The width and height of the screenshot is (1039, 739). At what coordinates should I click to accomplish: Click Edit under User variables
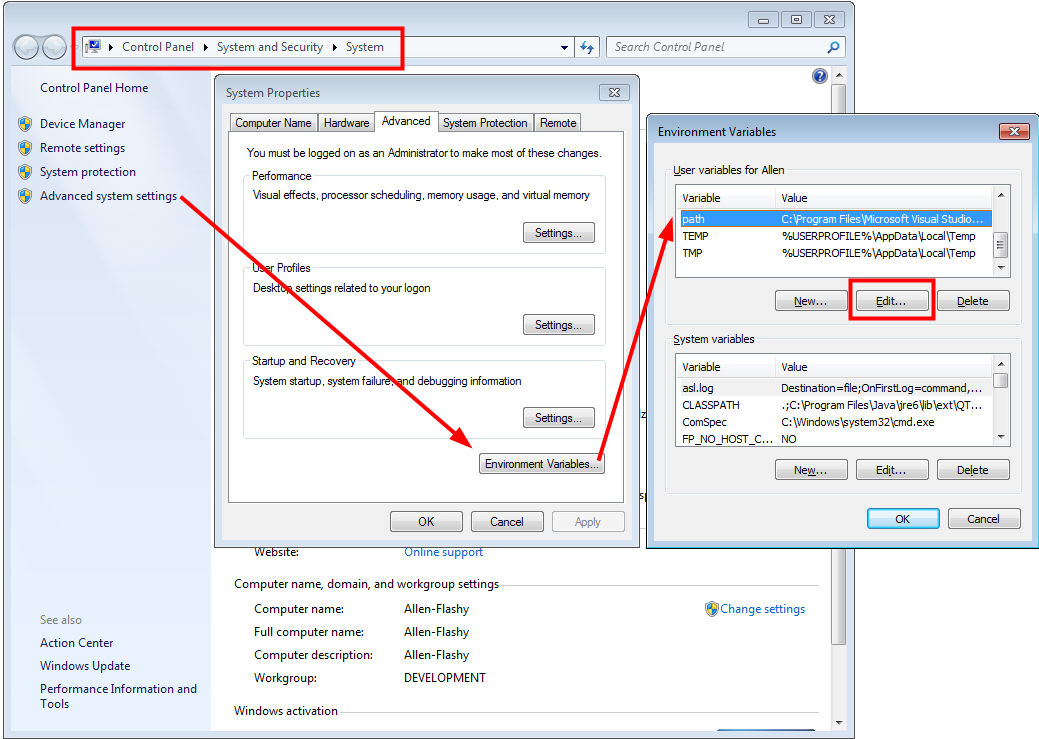point(891,300)
